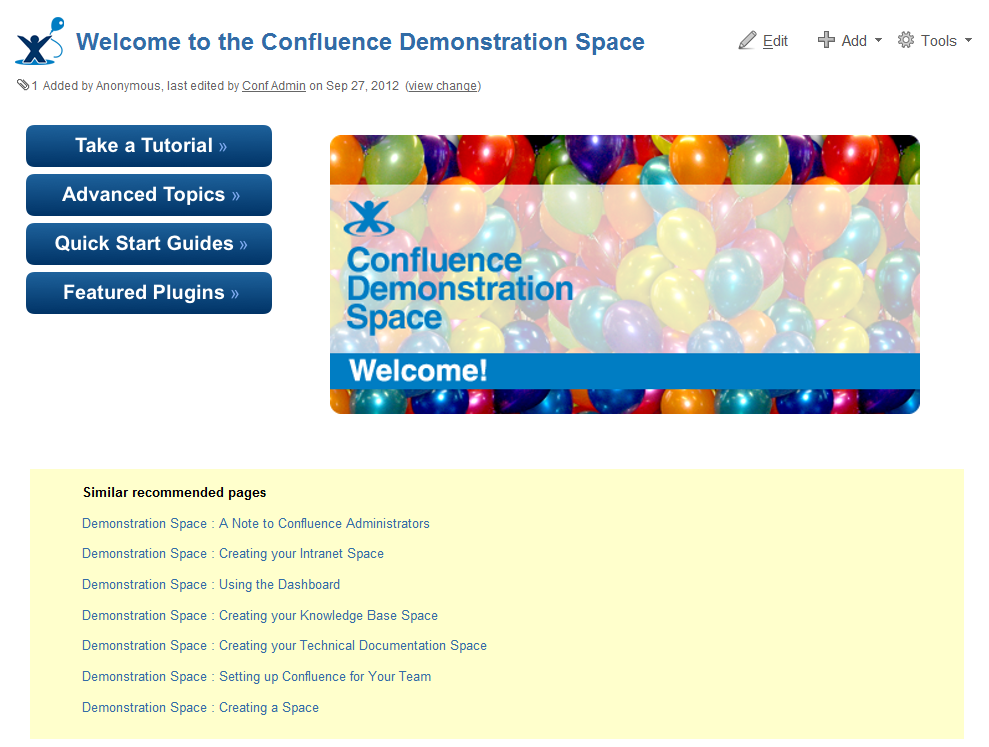
Task: Open the Advanced Topics button
Action: tap(149, 195)
